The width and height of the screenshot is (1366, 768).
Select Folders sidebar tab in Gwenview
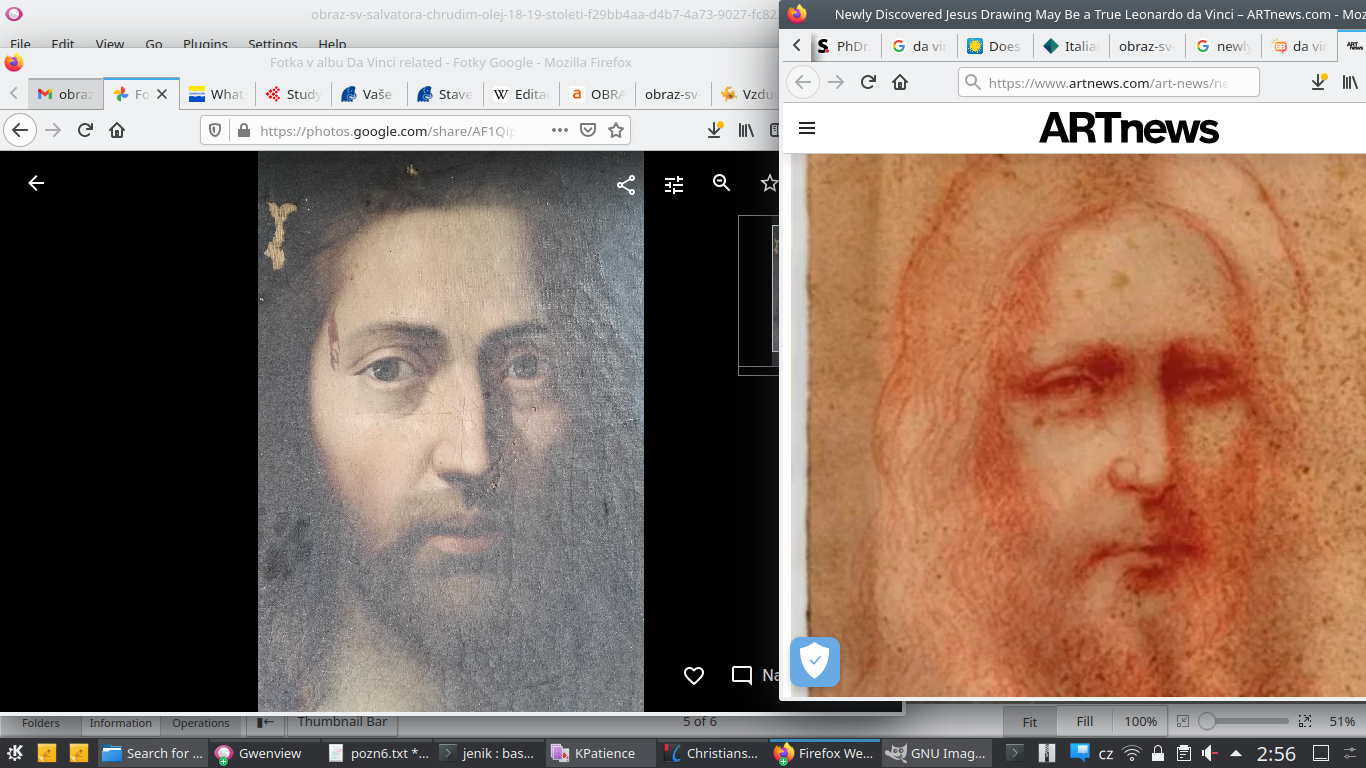pyautogui.click(x=41, y=723)
